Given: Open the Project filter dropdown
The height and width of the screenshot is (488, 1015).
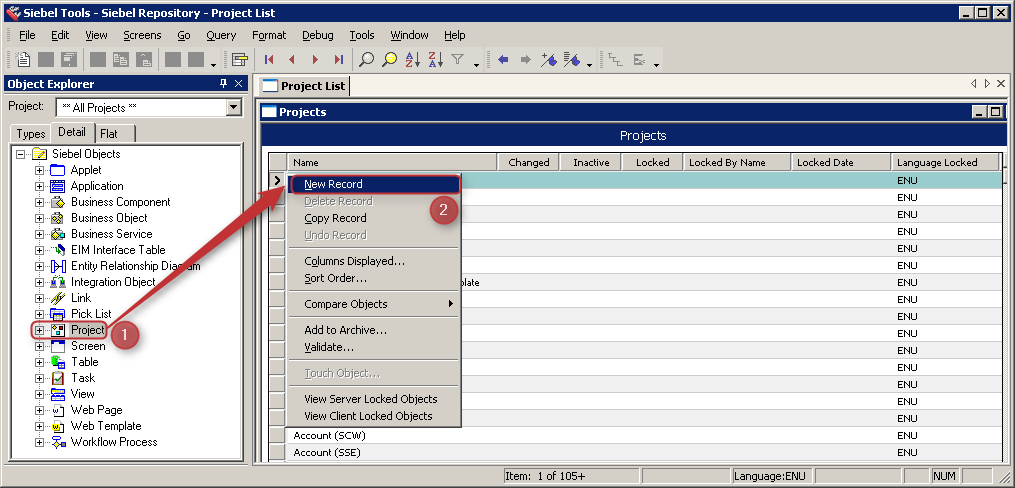Looking at the screenshot, I should pos(234,107).
